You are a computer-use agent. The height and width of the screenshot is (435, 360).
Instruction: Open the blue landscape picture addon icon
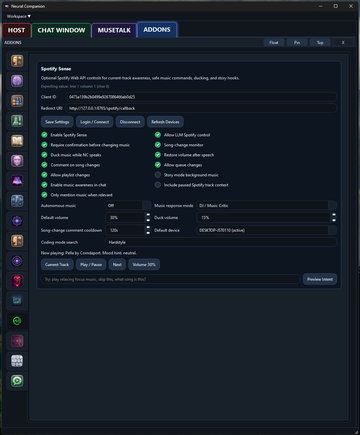tap(17, 301)
